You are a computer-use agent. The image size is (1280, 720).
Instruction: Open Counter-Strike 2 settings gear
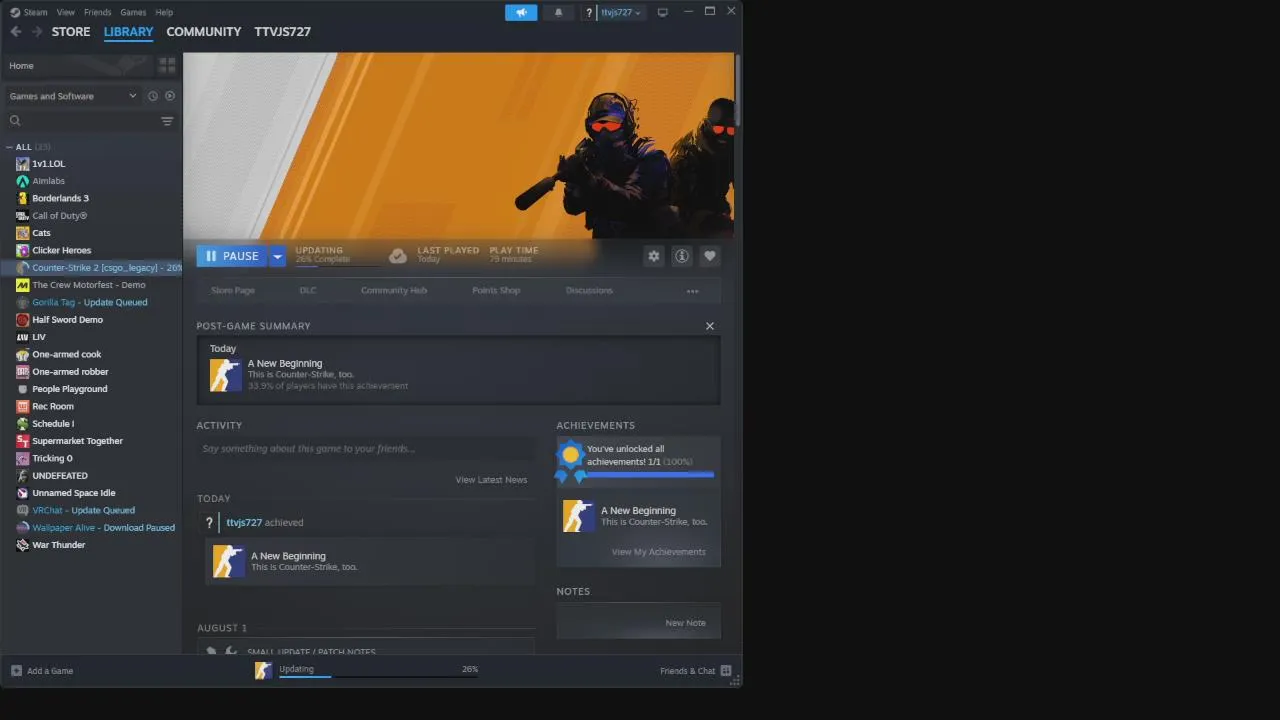coord(654,256)
